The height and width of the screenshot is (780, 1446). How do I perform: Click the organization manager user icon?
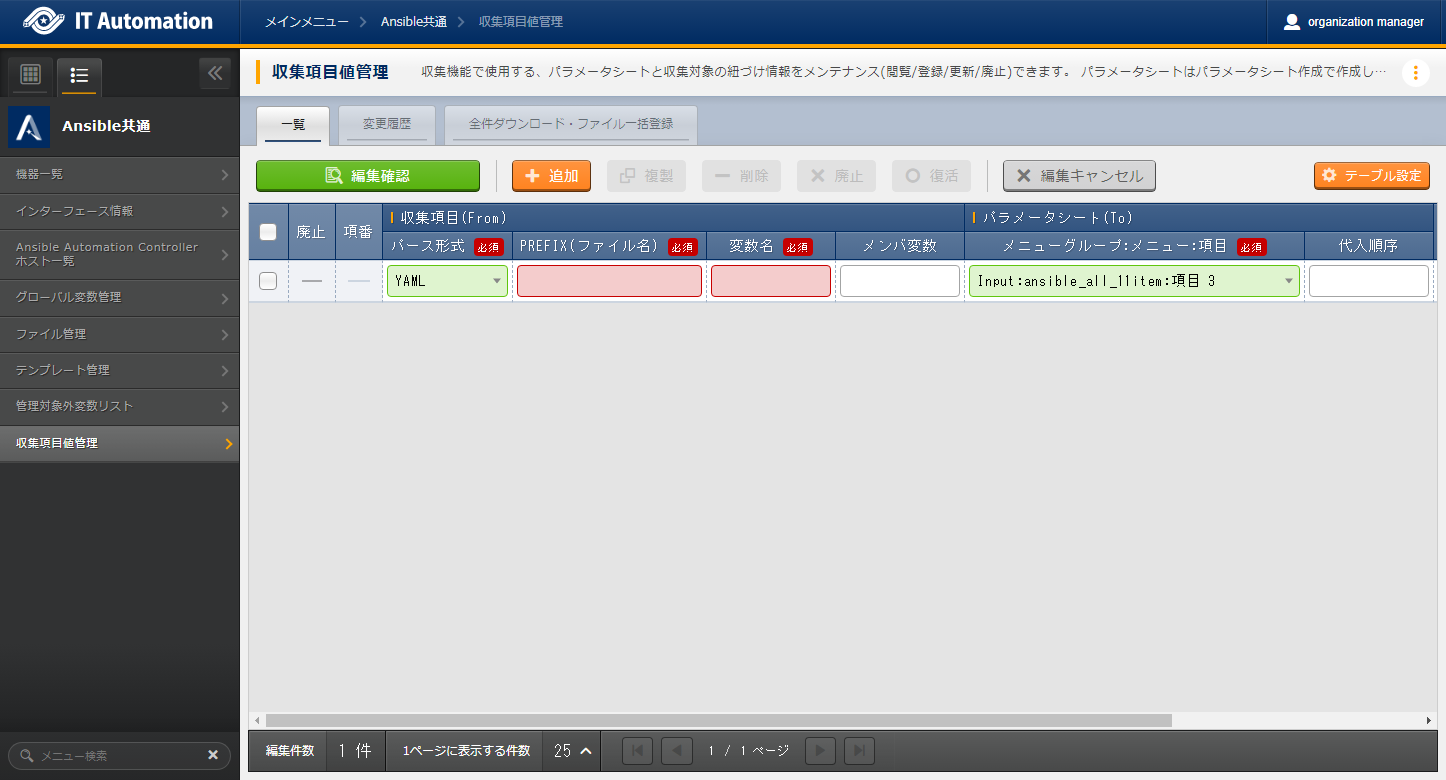click(x=1292, y=22)
